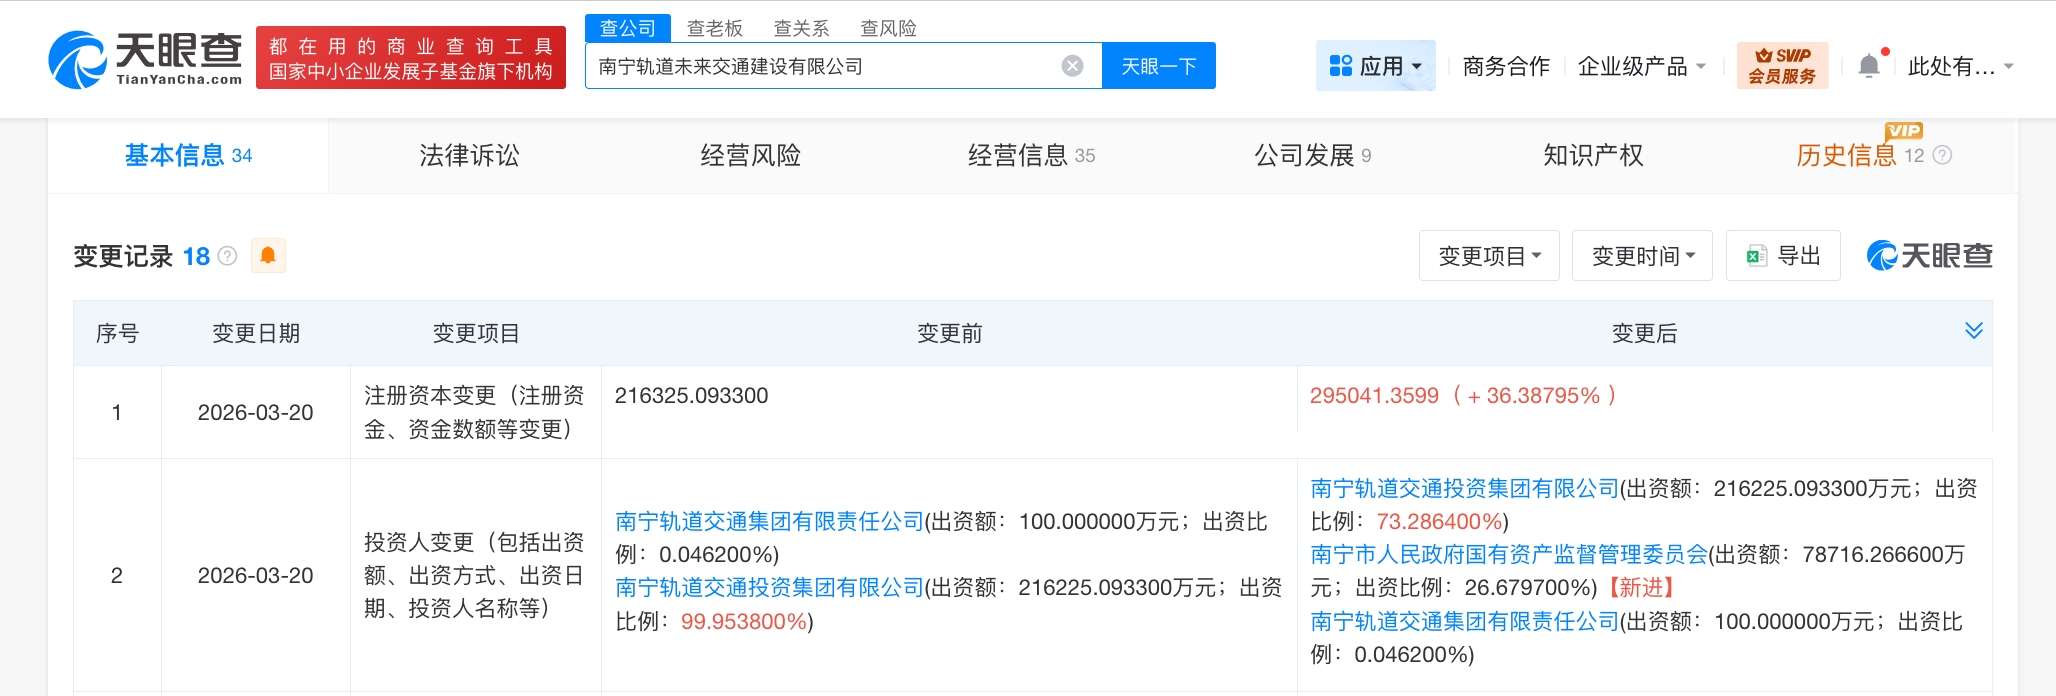Click orange alert bell beside 变更记录
Screen dimensions: 2056x696
(x=268, y=256)
